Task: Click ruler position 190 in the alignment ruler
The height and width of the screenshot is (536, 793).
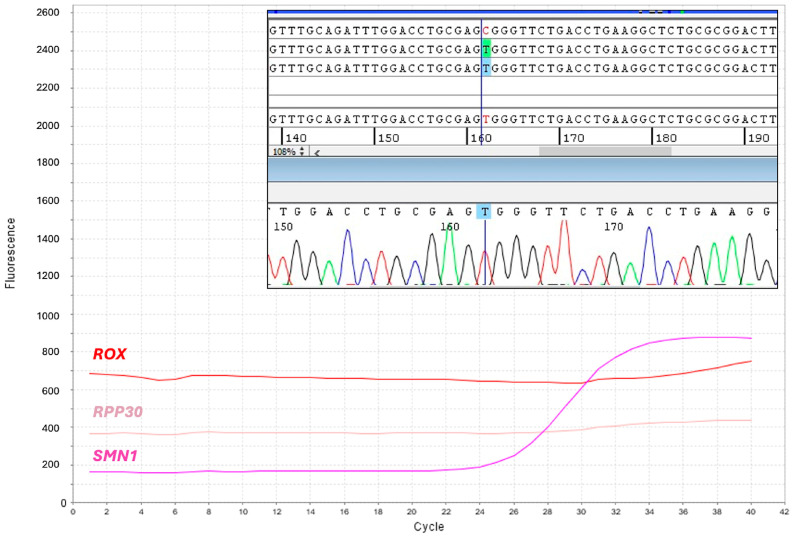Action: pyautogui.click(x=760, y=136)
